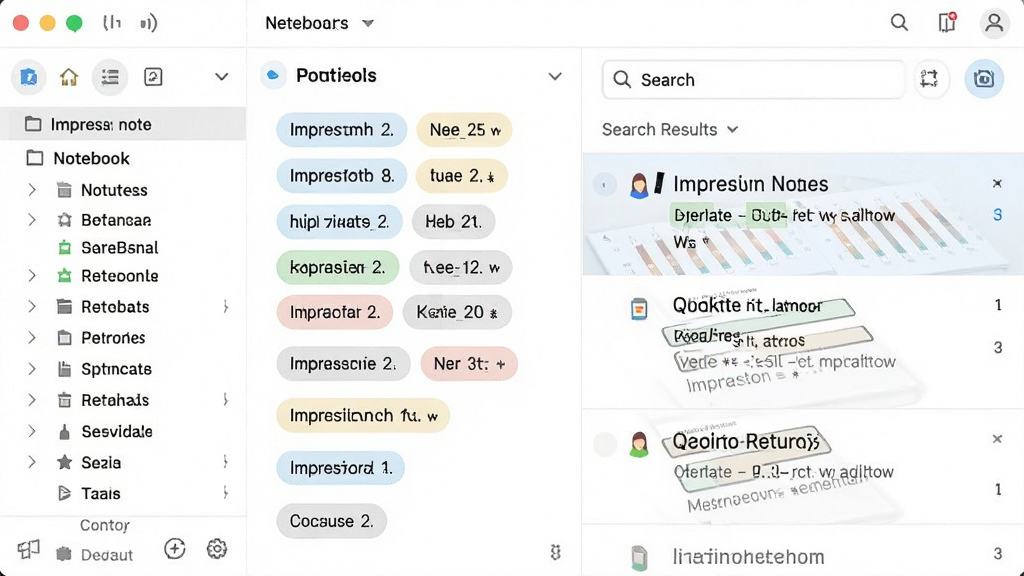Expand the Notutess tree item
The height and width of the screenshot is (576, 1024).
pyautogui.click(x=31, y=190)
